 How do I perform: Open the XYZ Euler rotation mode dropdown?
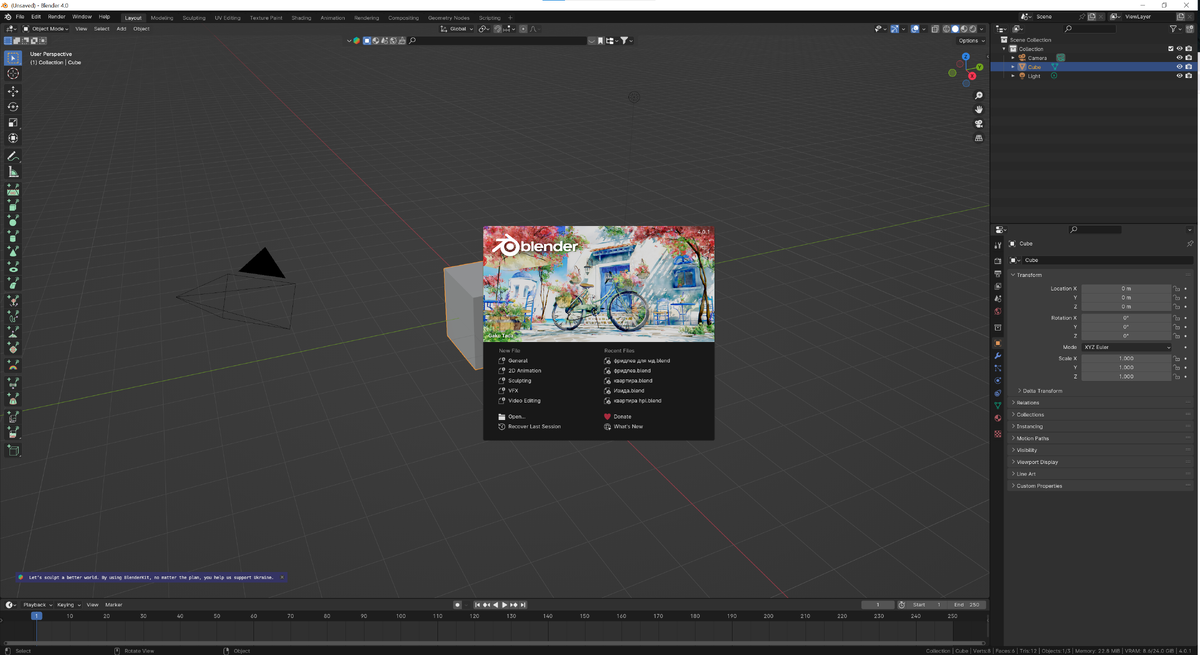[1126, 347]
